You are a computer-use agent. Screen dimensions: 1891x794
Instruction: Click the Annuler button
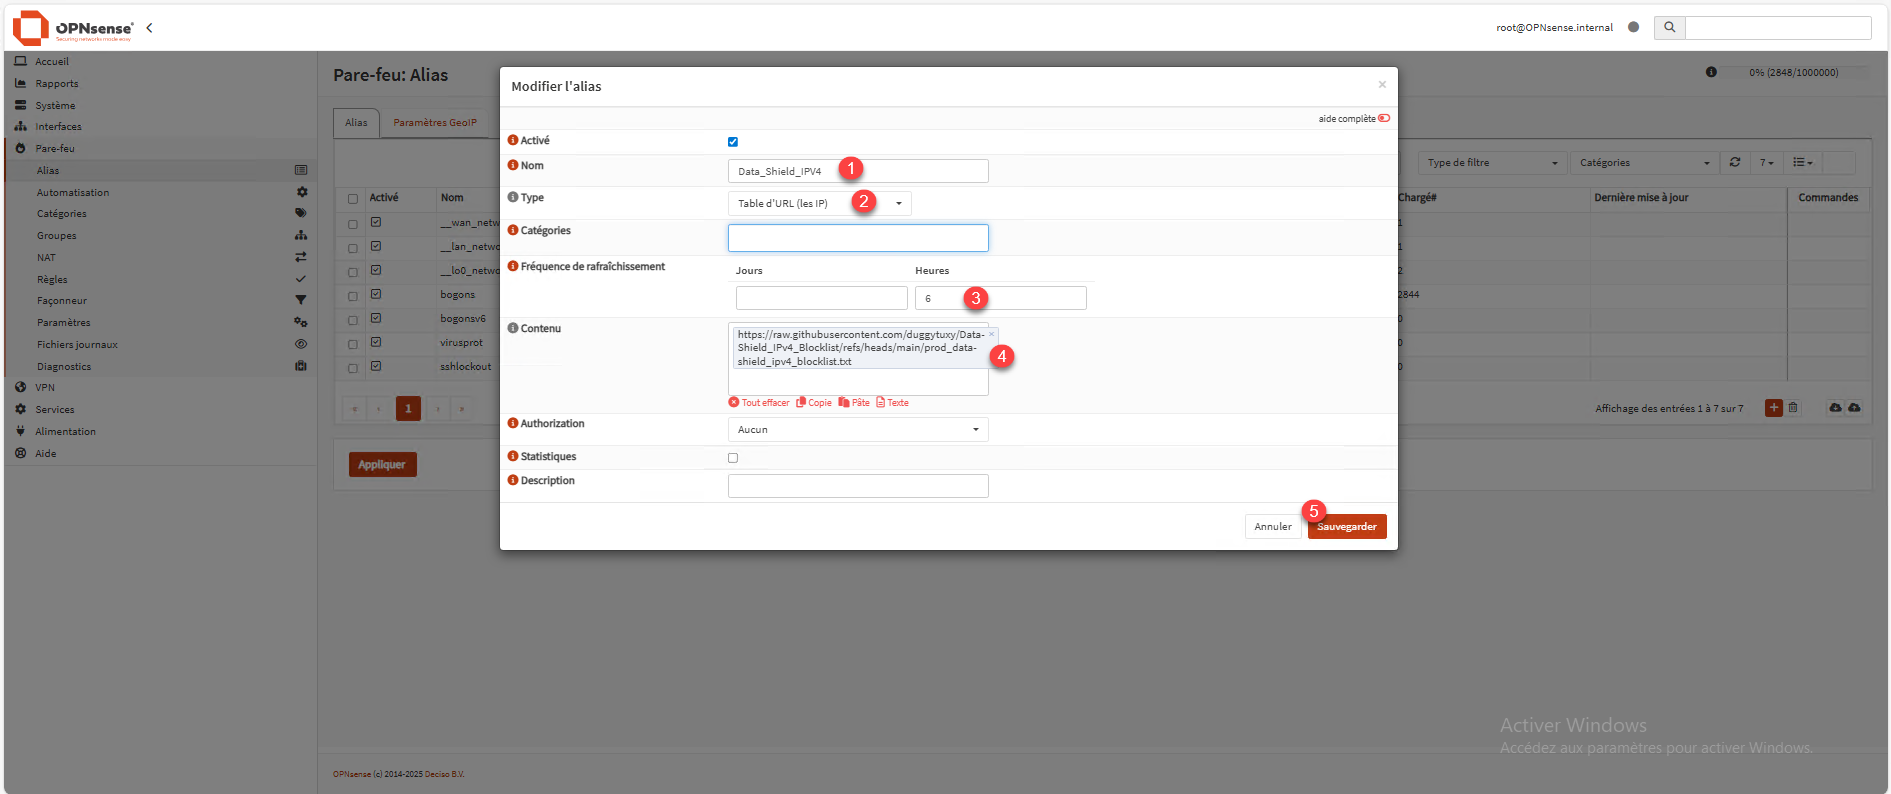(1272, 527)
